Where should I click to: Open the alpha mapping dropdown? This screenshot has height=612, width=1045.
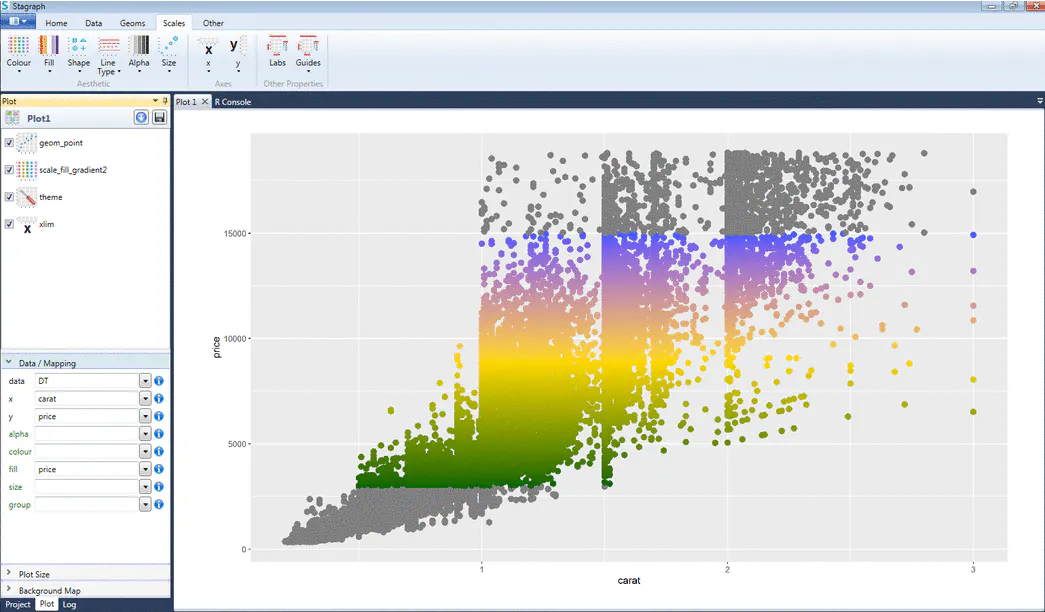(x=145, y=434)
